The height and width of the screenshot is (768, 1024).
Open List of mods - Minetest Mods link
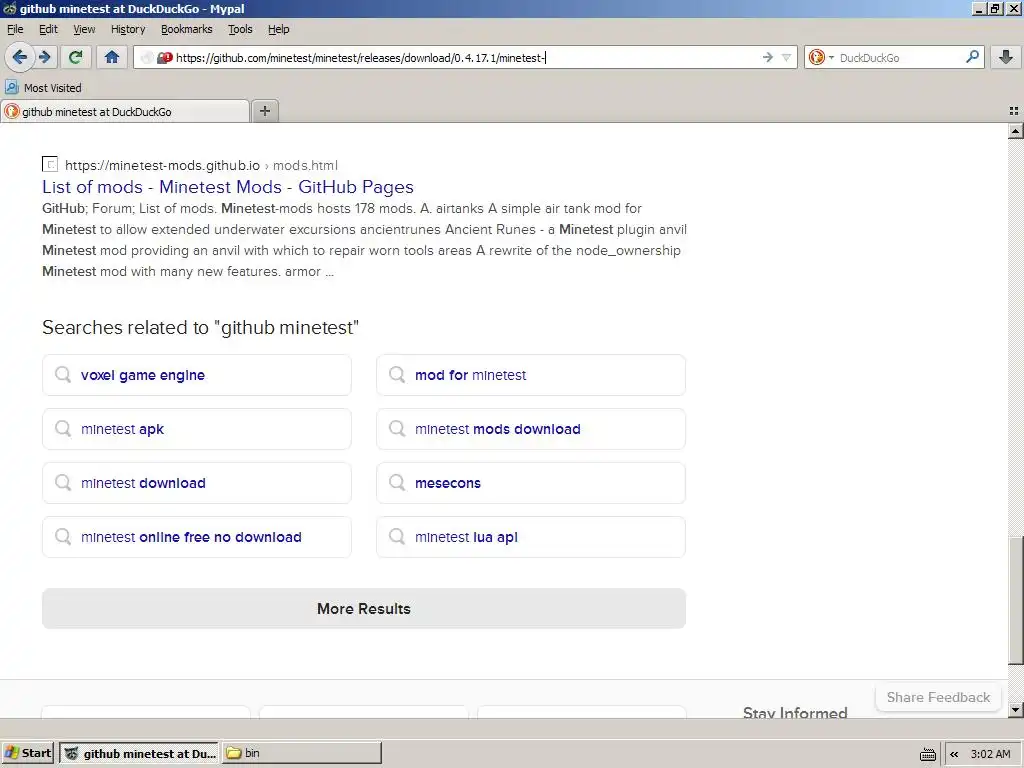click(227, 187)
